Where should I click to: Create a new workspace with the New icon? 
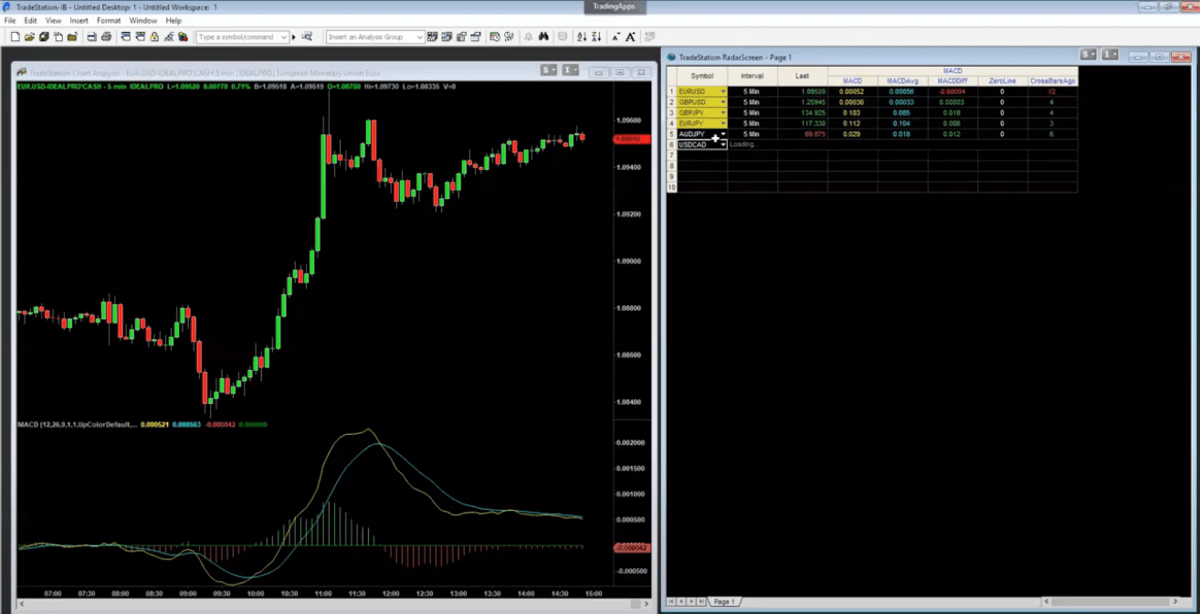point(16,36)
